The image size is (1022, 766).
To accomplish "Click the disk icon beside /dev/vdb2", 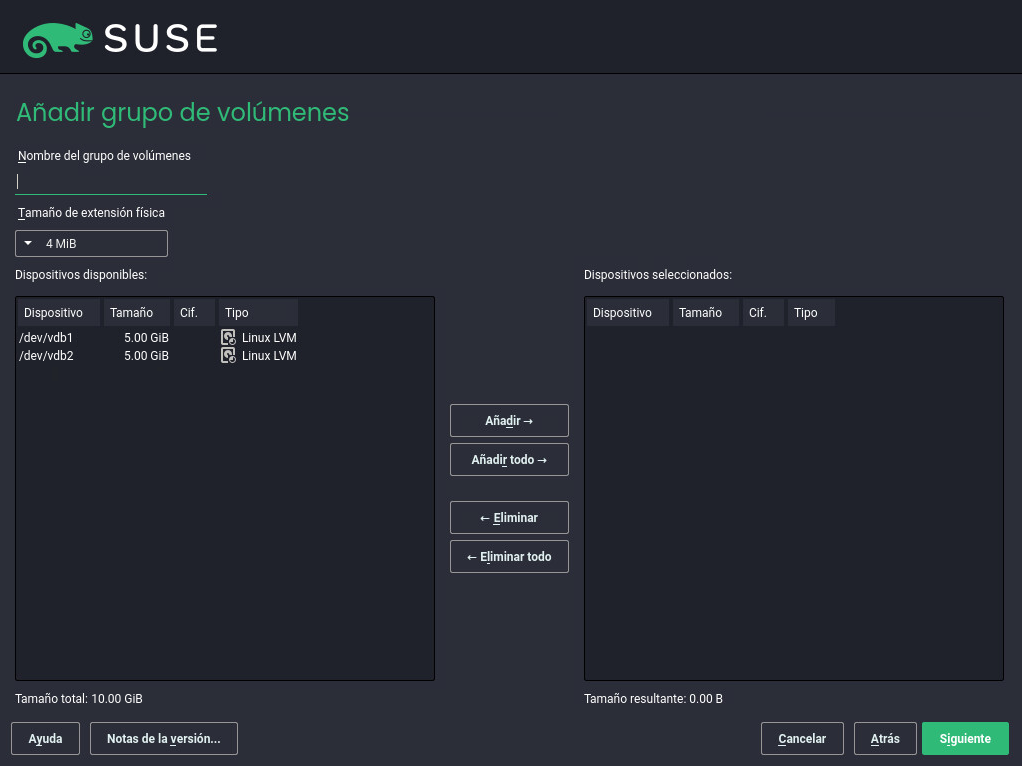I will tap(229, 356).
